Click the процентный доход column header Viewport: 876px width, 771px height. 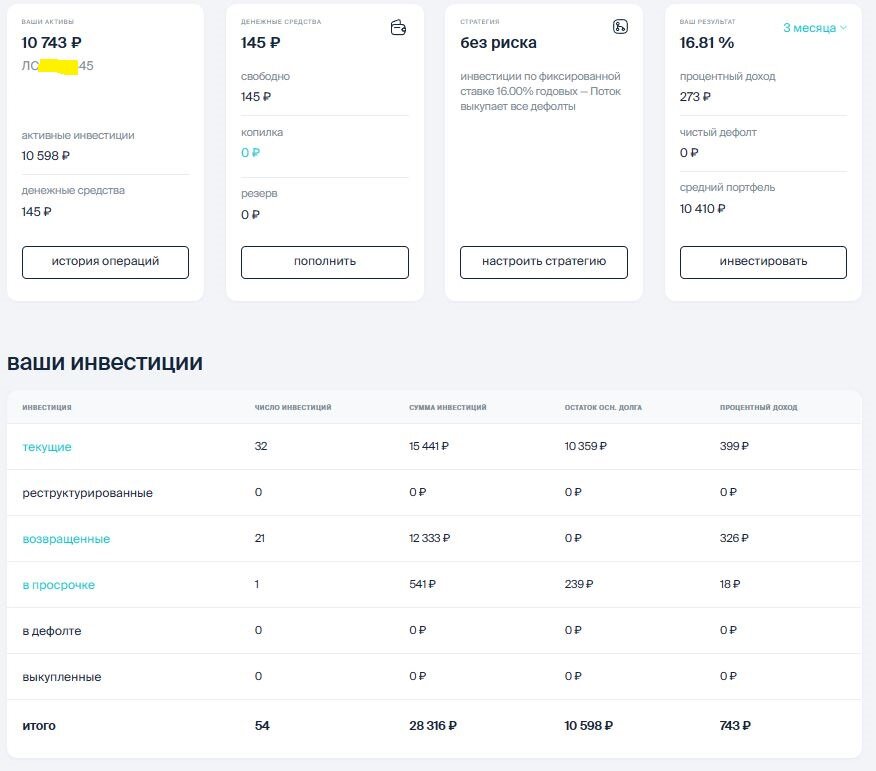coord(759,407)
